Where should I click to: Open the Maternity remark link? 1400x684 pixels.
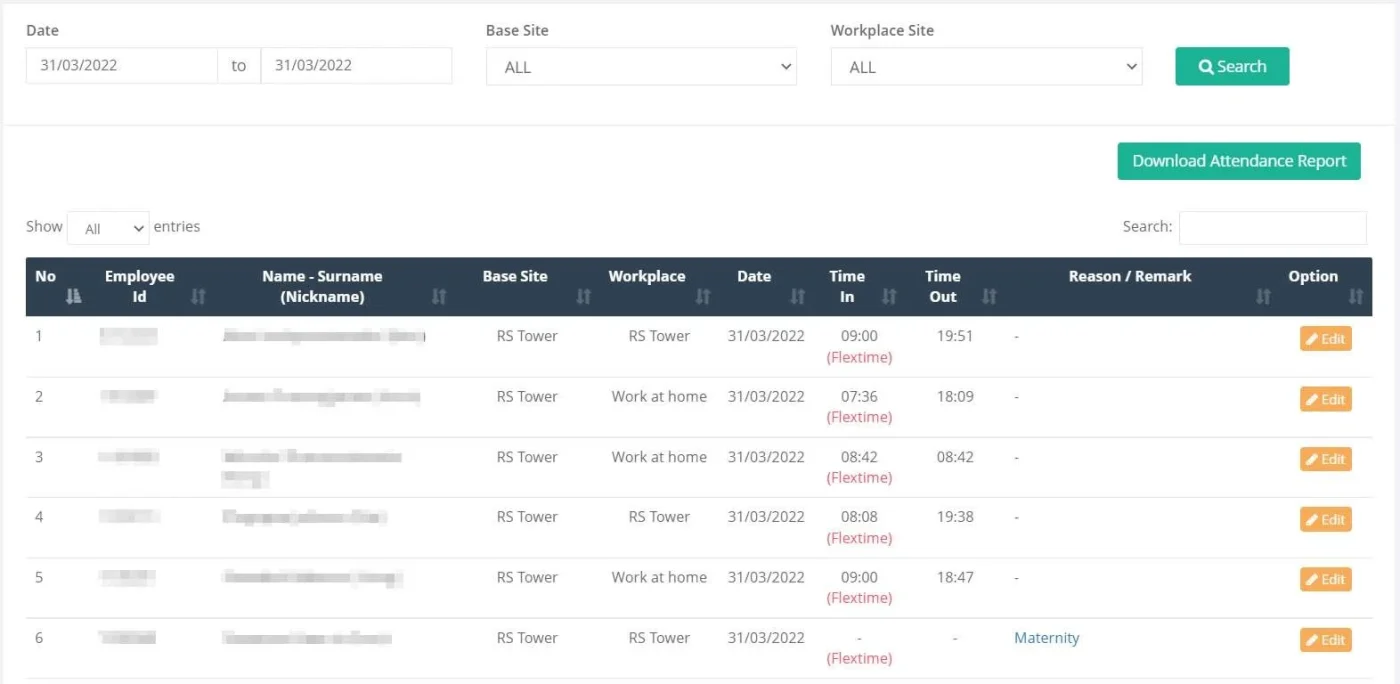[1046, 638]
